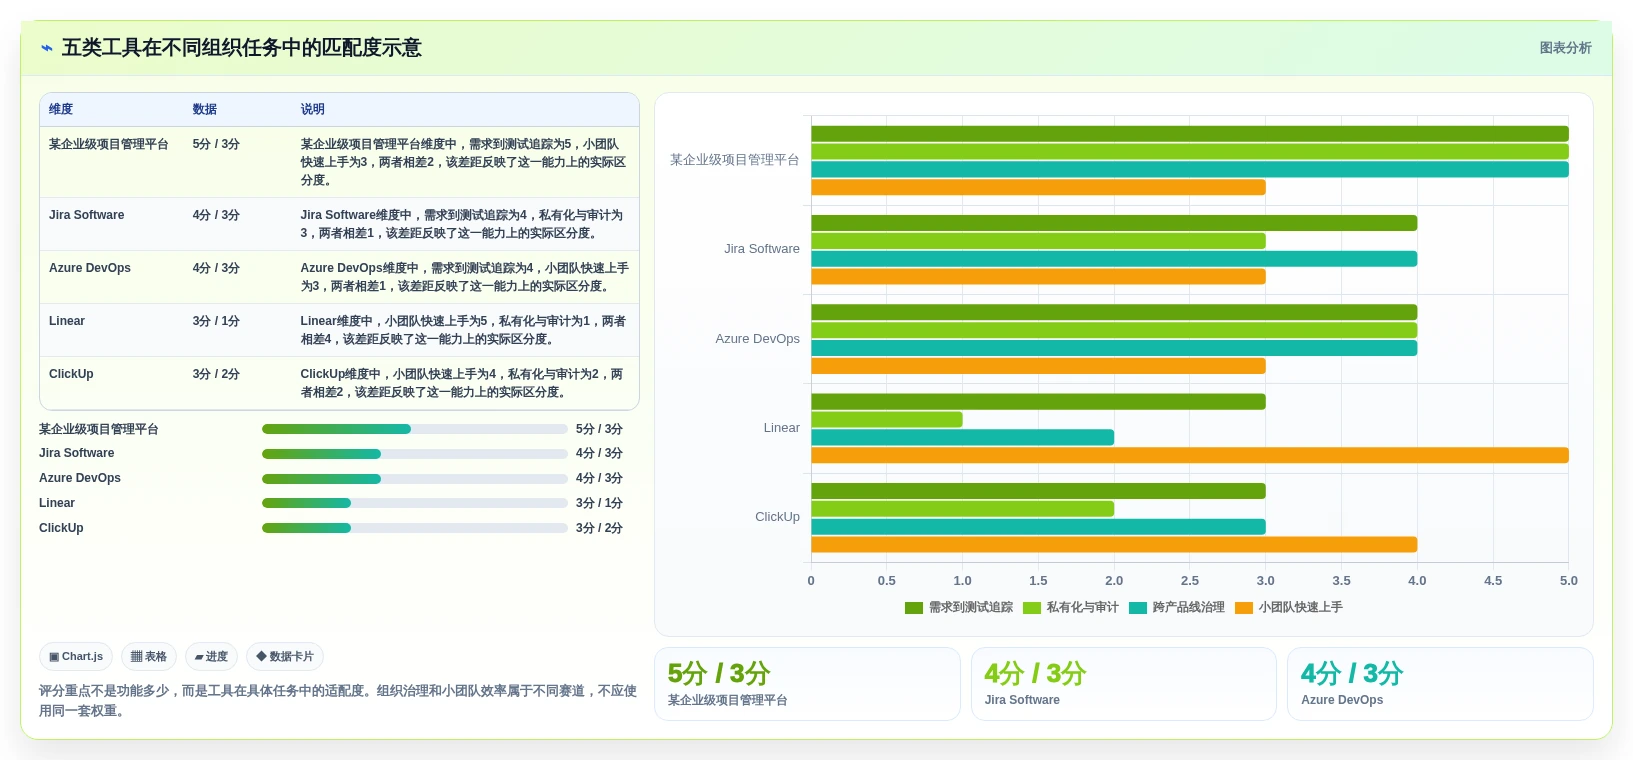This screenshot has height=760, width=1633.
Task: Click the Linear progress bar
Action: coord(415,503)
